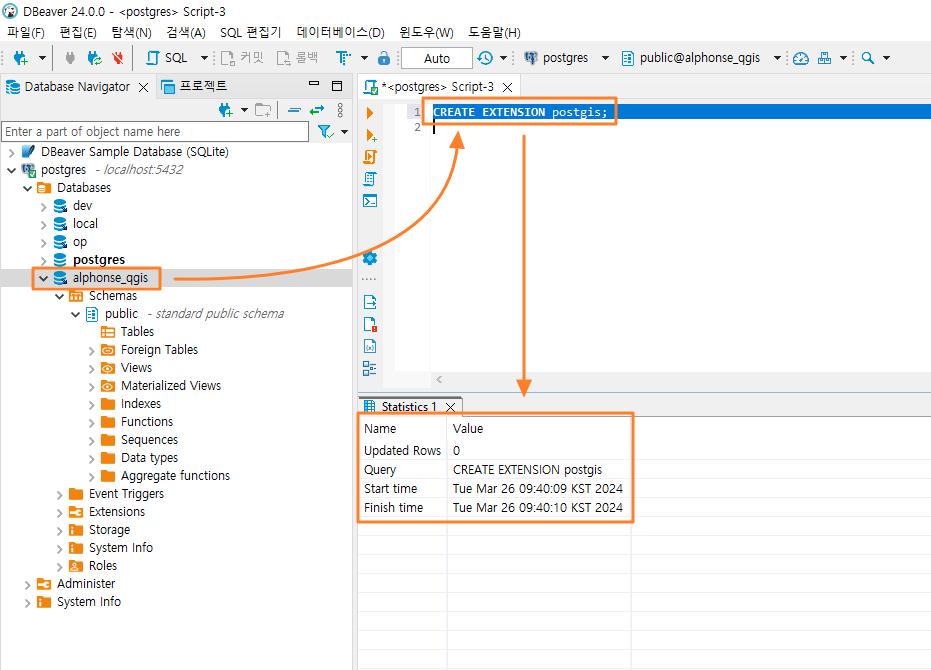Image resolution: width=931 pixels, height=670 pixels.
Task: Click the Value column header
Action: click(468, 428)
